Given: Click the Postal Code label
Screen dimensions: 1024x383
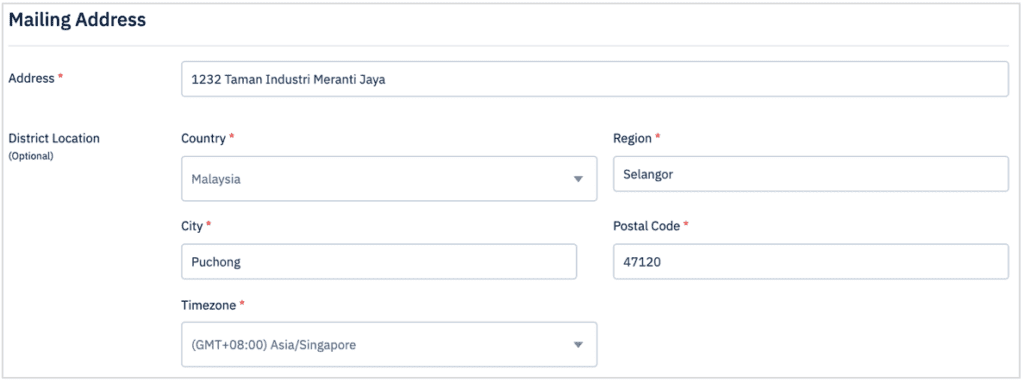Looking at the screenshot, I should (647, 225).
